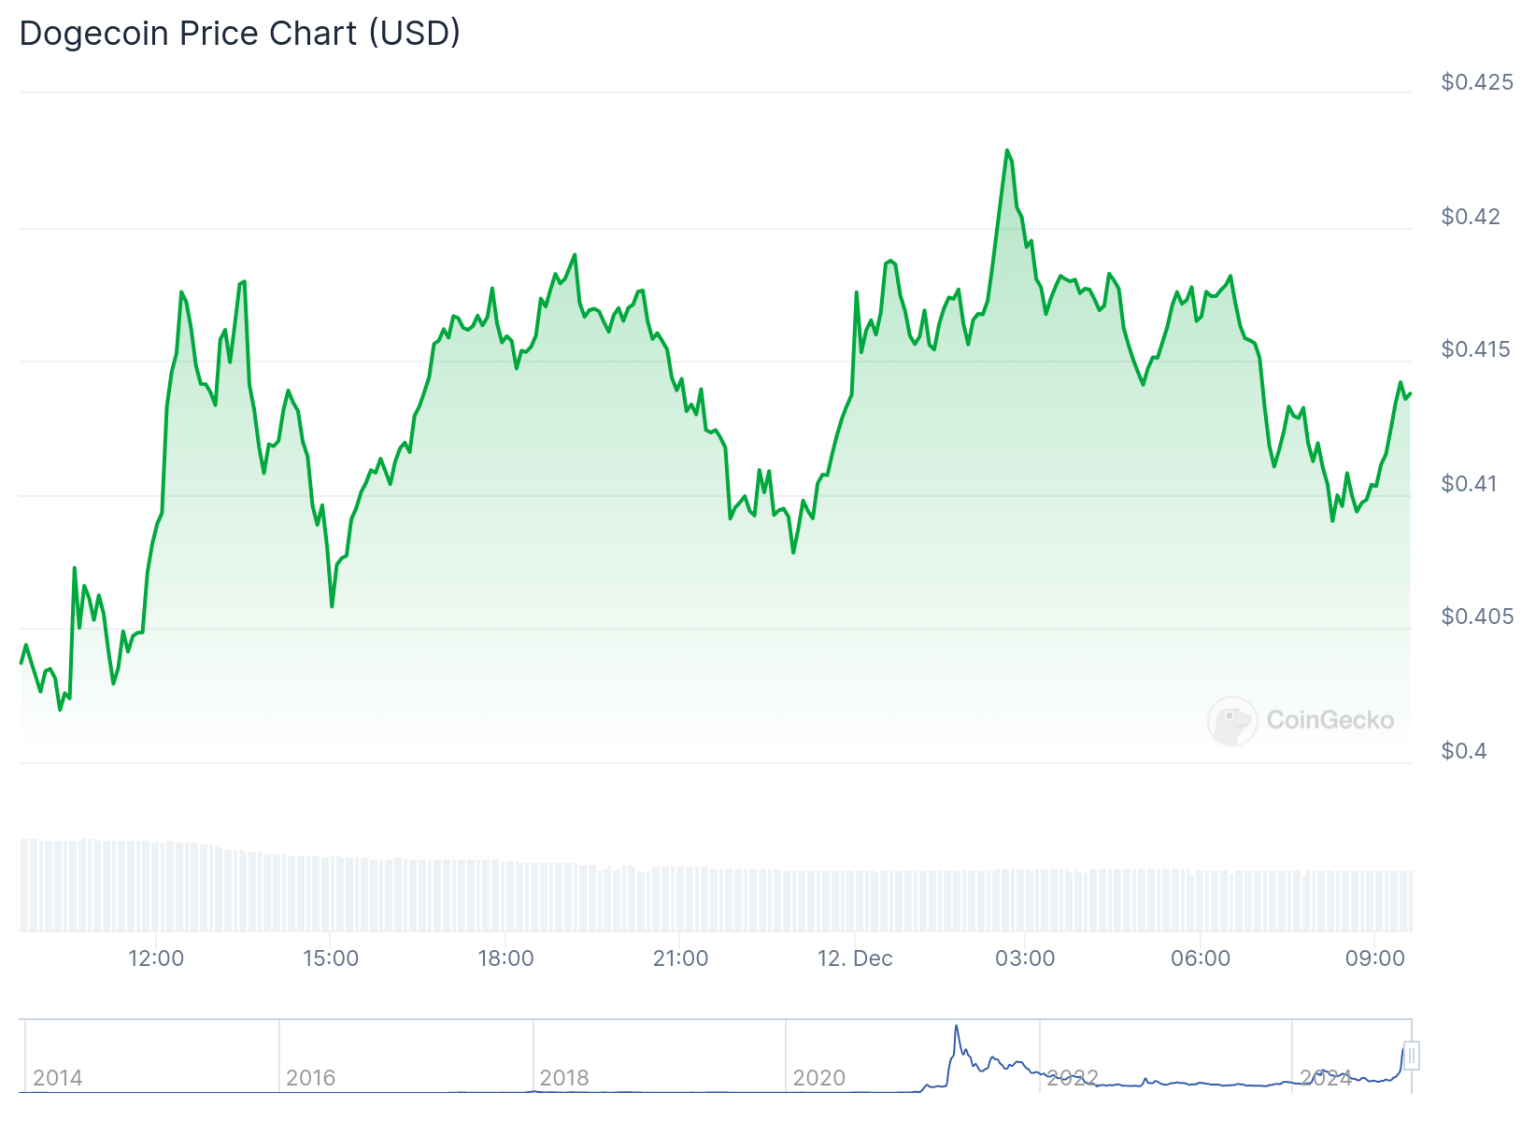Select the $0.425 price axis label
Screen dimensions: 1536x1121
(1476, 82)
